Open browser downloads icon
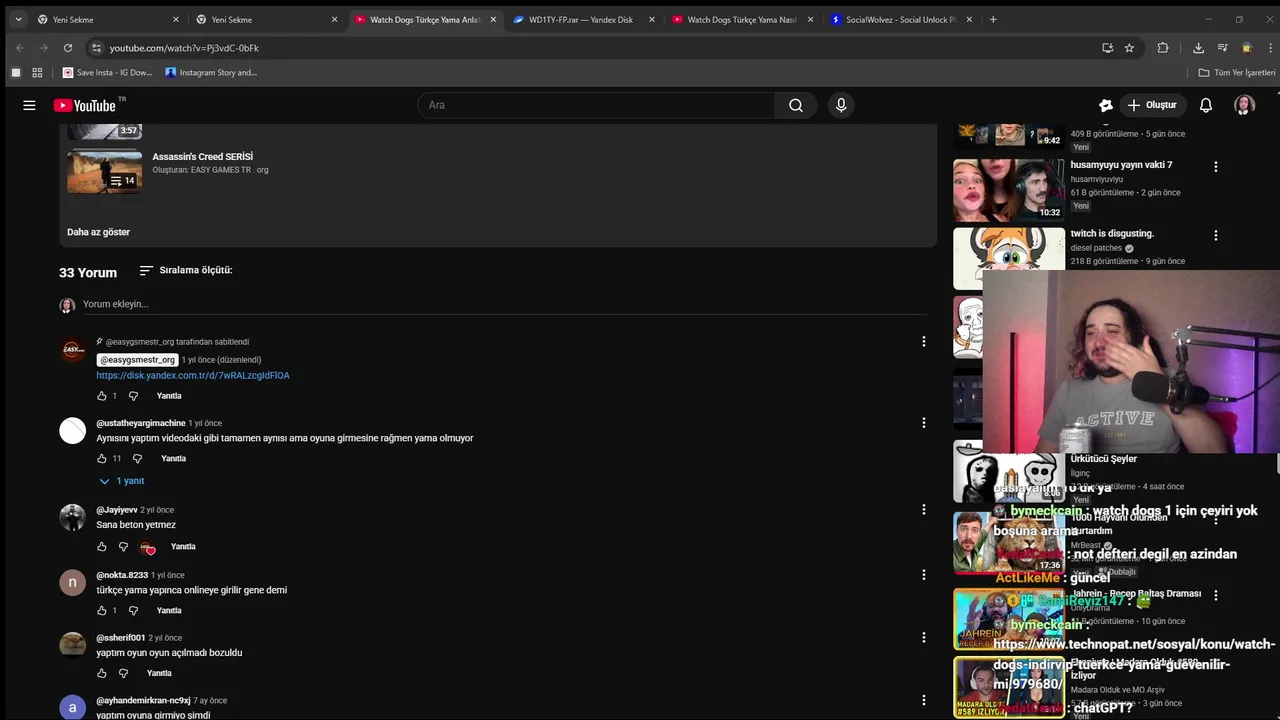 [x=1198, y=48]
